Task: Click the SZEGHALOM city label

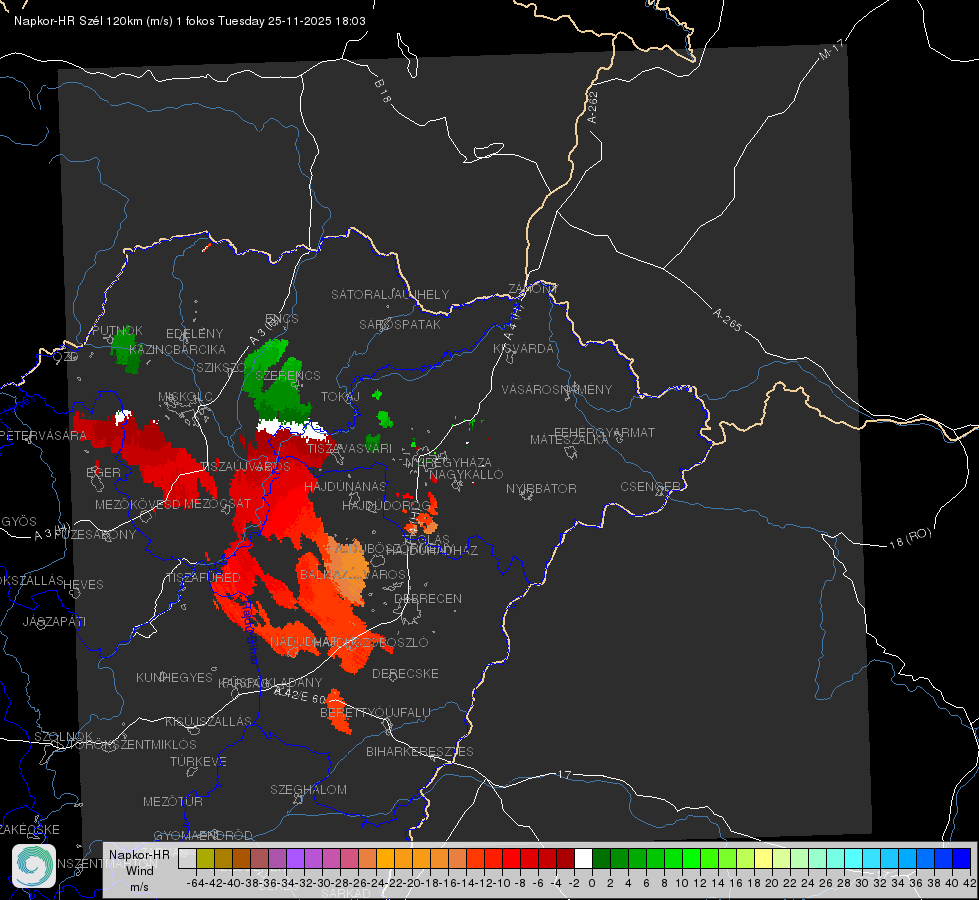Action: [x=308, y=789]
